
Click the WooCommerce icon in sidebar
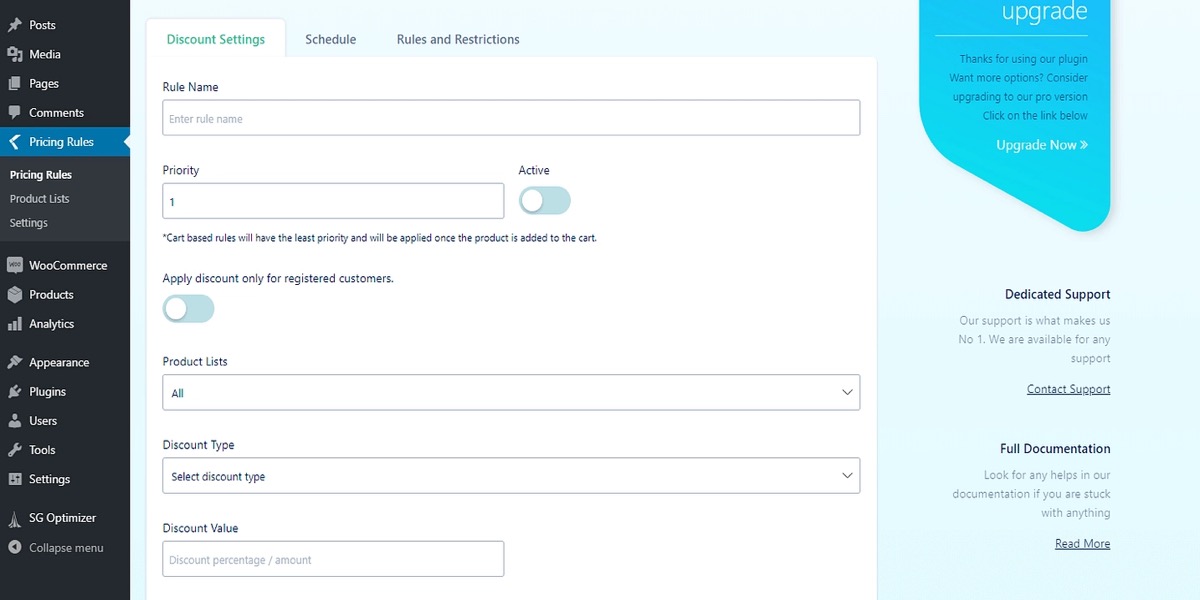(15, 266)
